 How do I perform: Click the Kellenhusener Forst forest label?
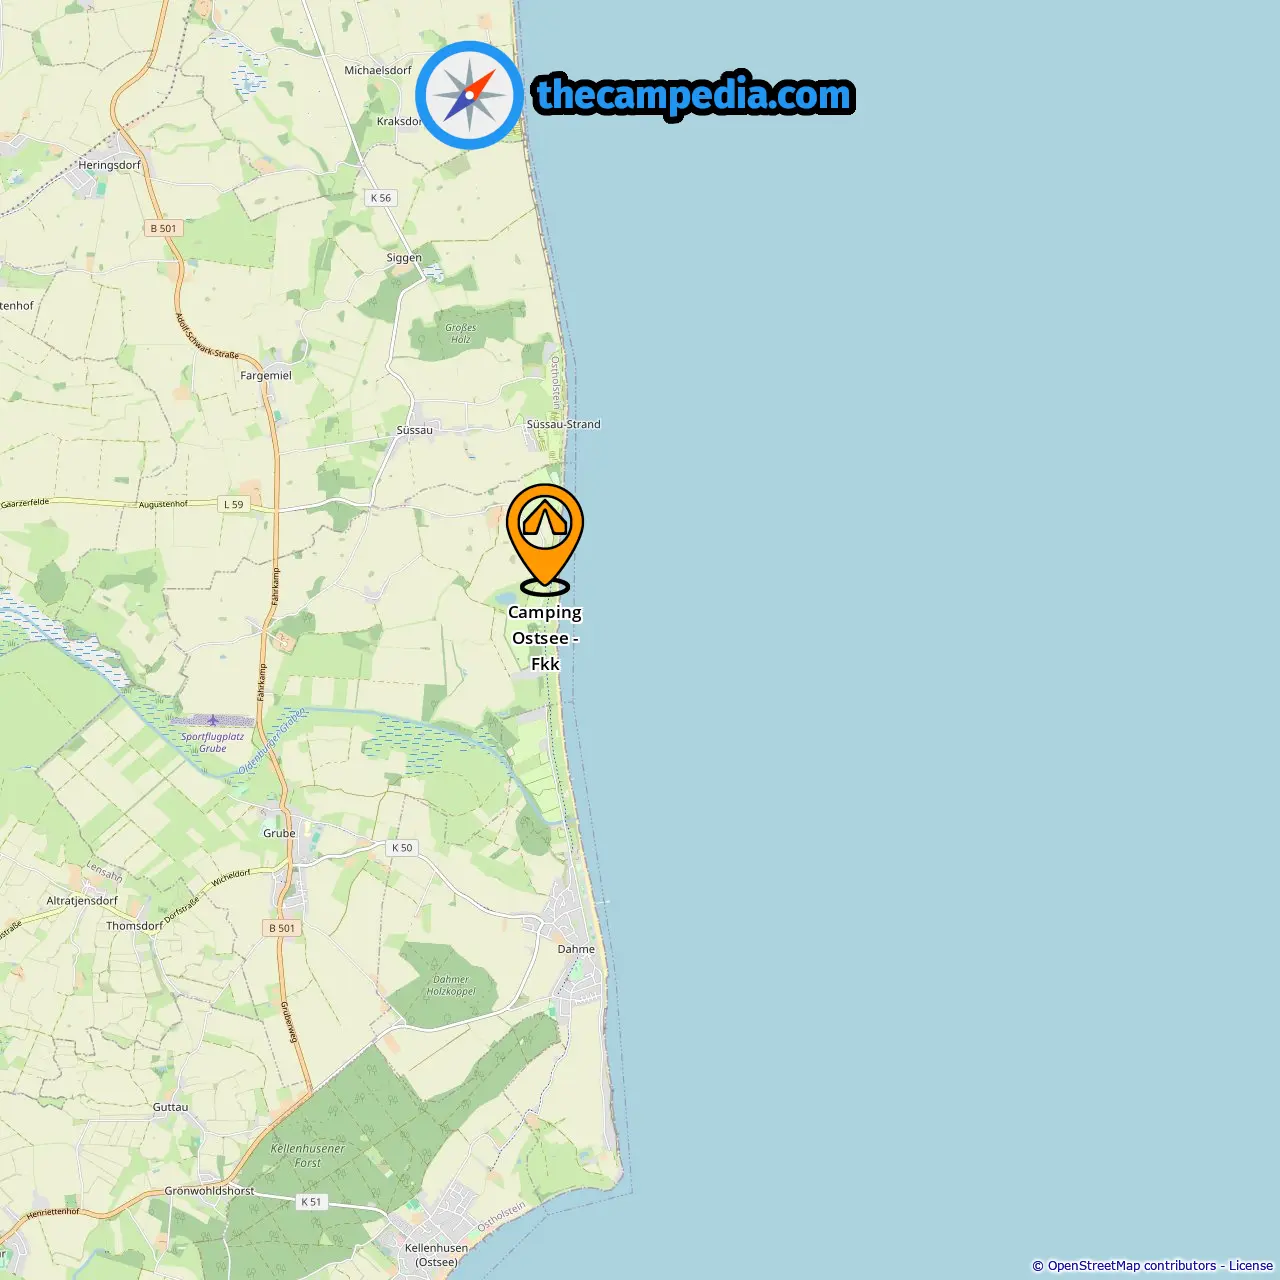(x=308, y=1155)
